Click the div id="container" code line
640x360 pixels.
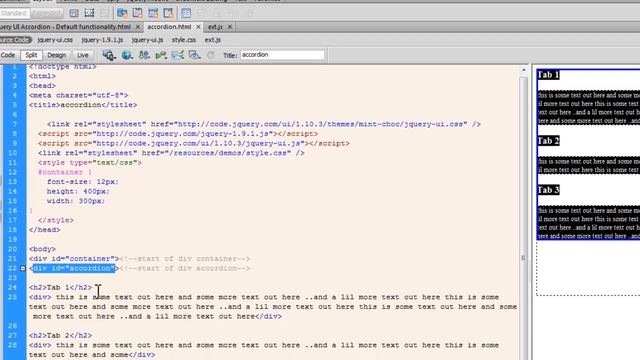(x=139, y=259)
